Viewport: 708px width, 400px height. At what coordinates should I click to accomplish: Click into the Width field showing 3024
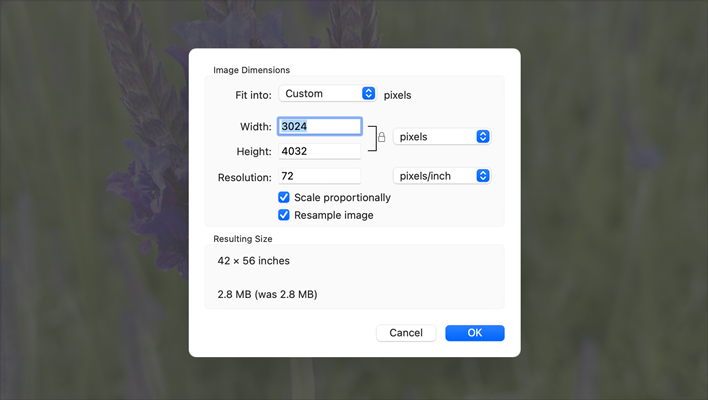point(320,127)
